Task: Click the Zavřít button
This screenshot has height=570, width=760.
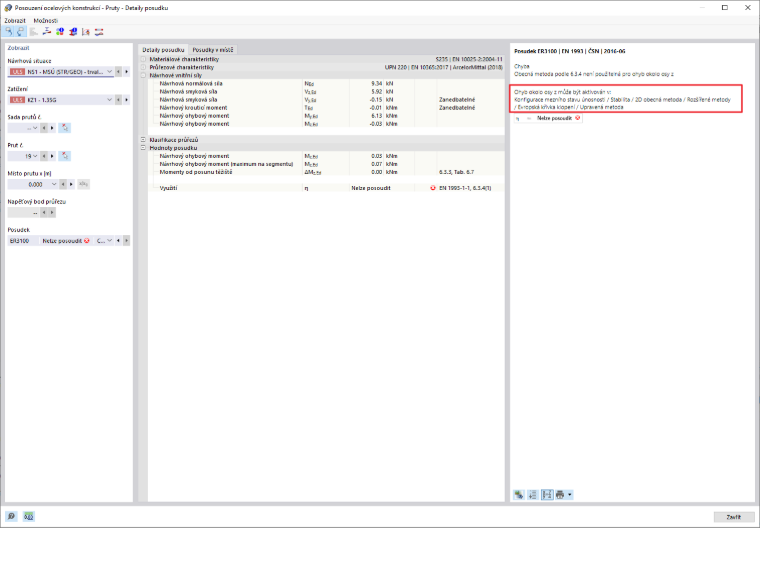Action: click(x=734, y=517)
